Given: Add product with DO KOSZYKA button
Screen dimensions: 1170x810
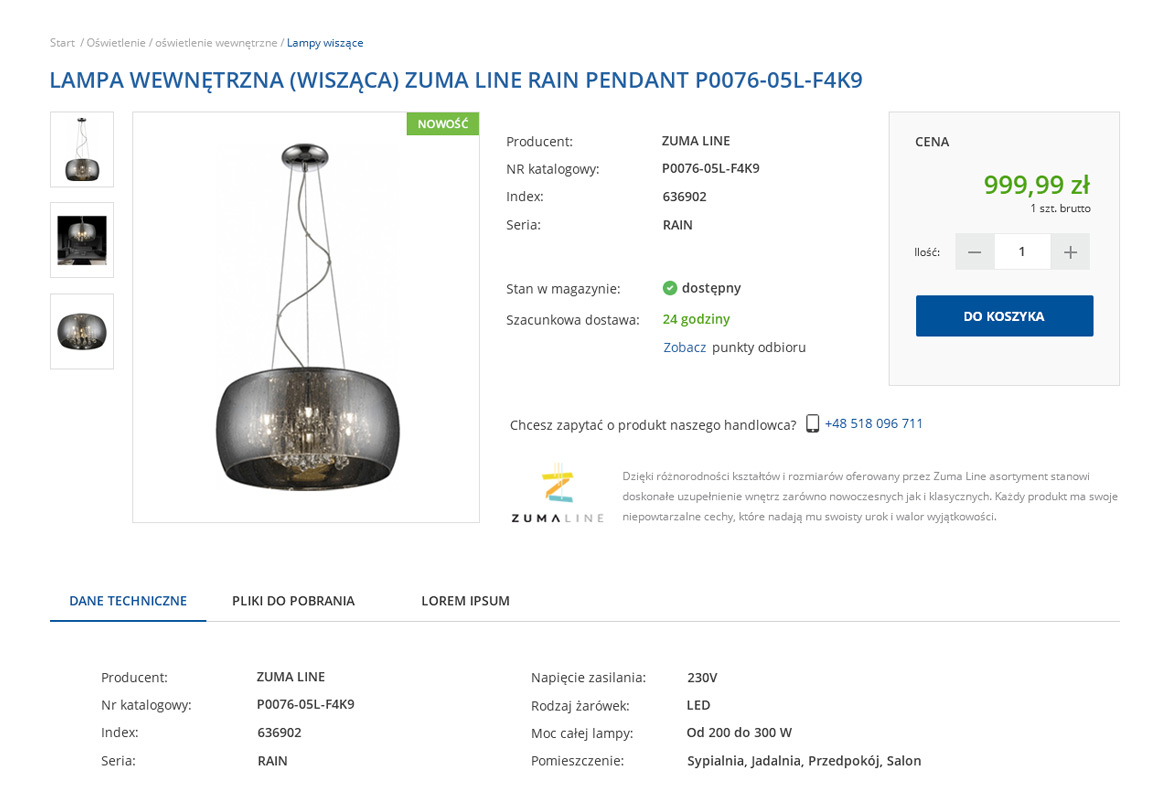Looking at the screenshot, I should click(1004, 316).
